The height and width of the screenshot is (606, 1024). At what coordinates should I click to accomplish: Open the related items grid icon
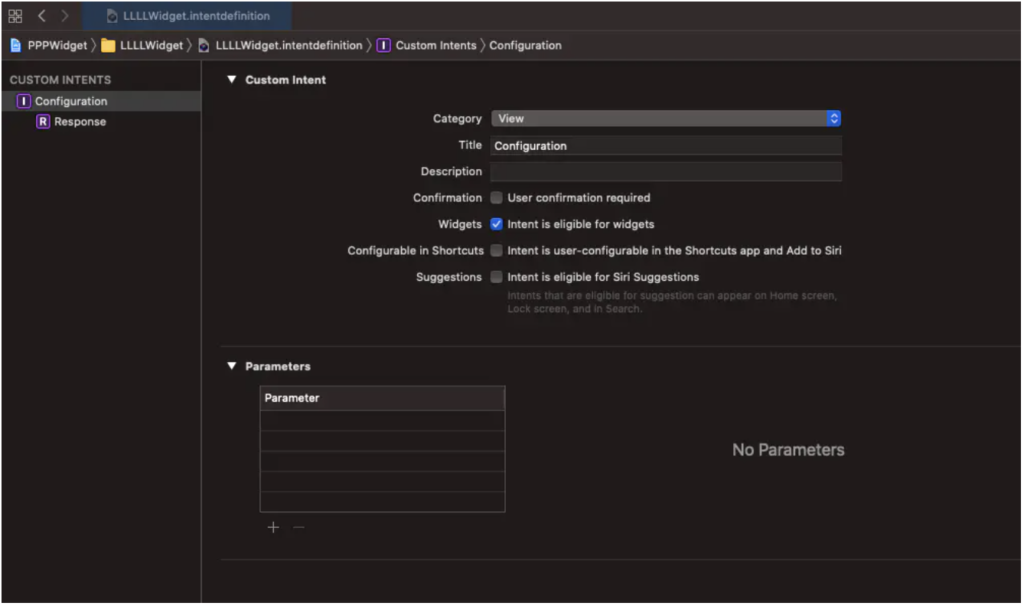coord(15,16)
